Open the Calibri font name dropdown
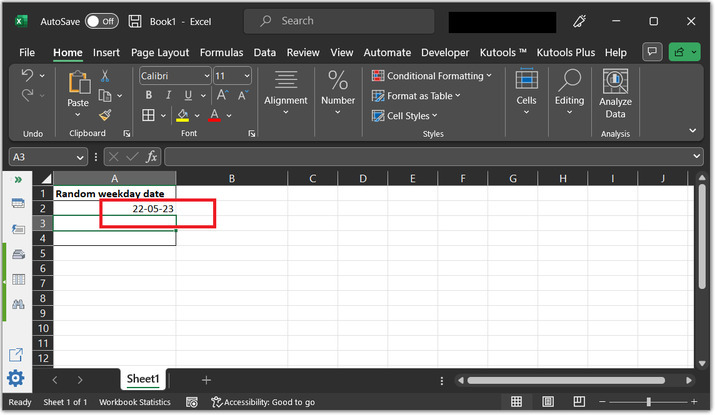The width and height of the screenshot is (715, 415). point(206,76)
